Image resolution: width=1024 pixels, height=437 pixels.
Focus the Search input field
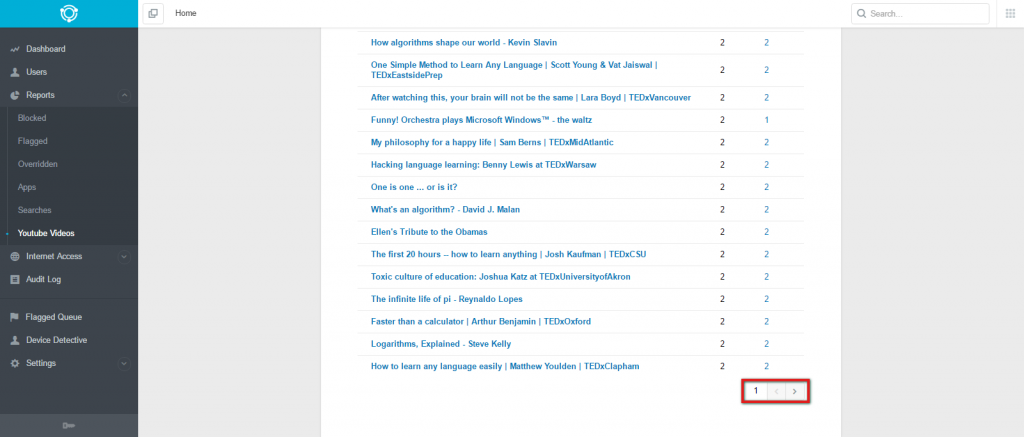coord(920,13)
